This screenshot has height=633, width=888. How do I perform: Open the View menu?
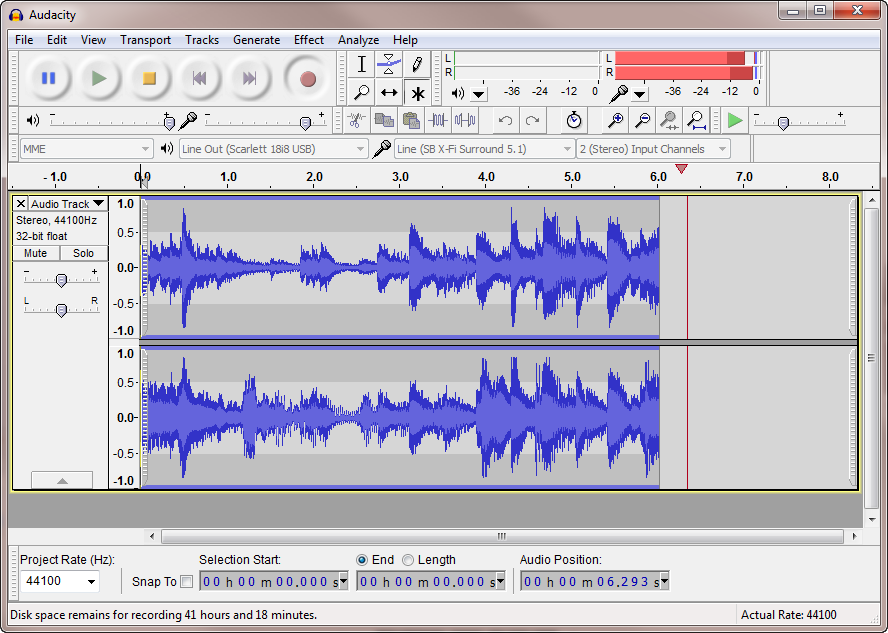coord(93,40)
